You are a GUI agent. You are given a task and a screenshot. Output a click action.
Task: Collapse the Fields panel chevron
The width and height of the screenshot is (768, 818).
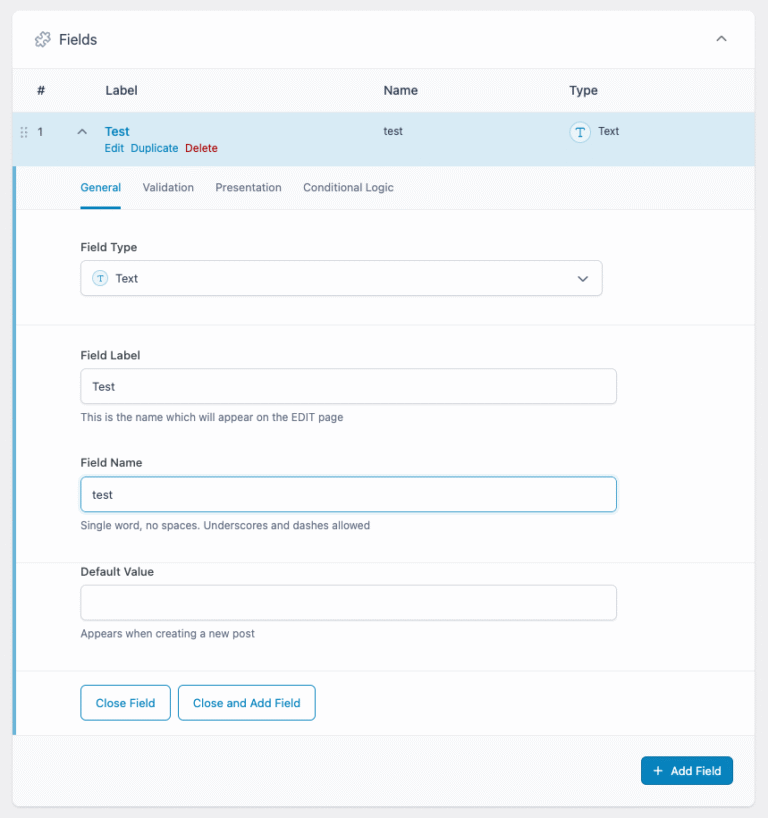coord(721,39)
